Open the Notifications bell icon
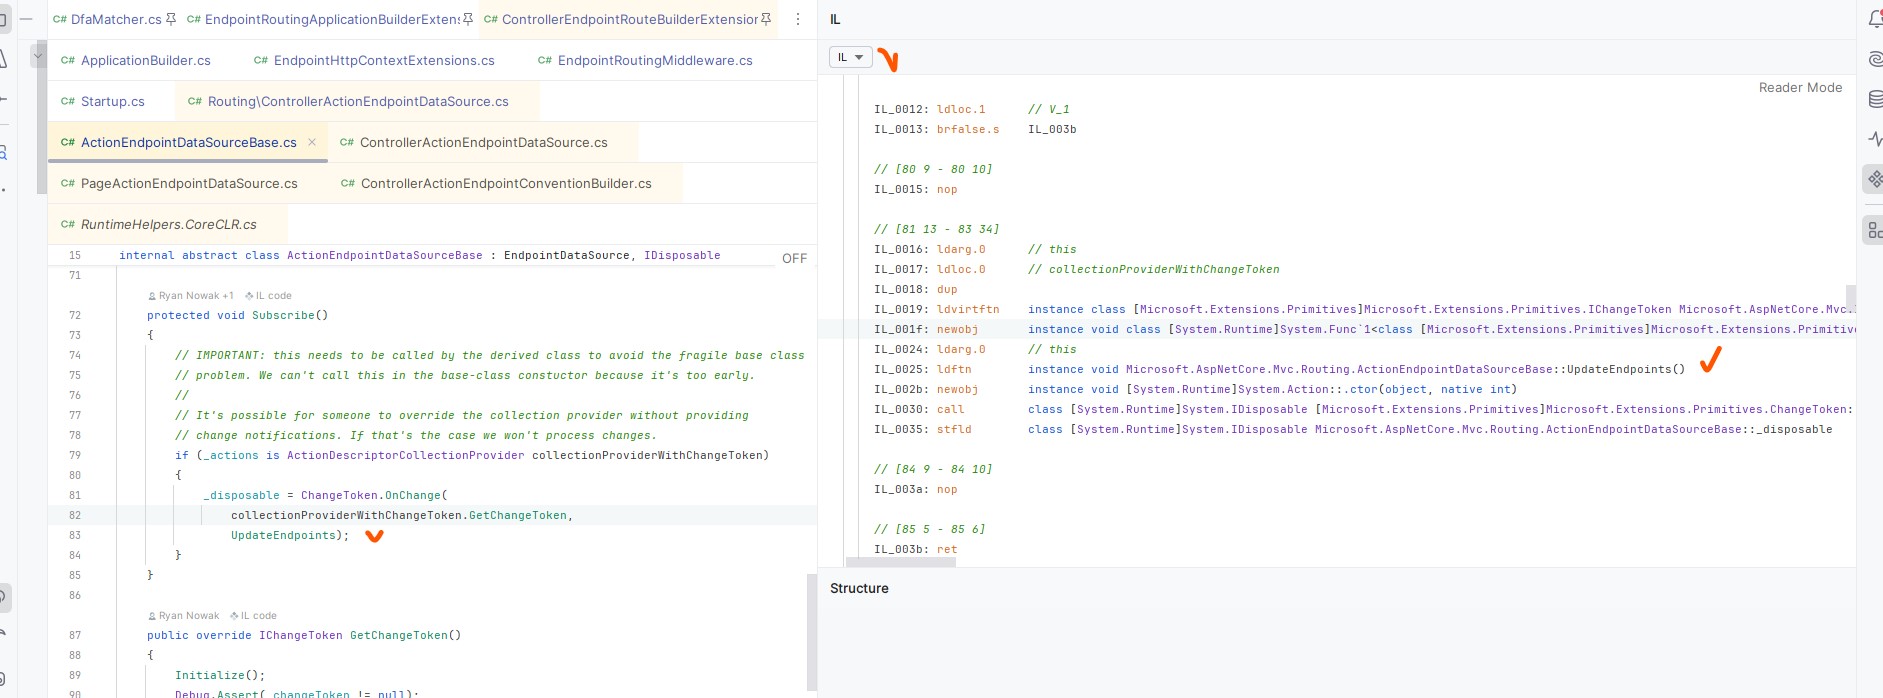This screenshot has width=1883, height=698. pyautogui.click(x=1875, y=19)
